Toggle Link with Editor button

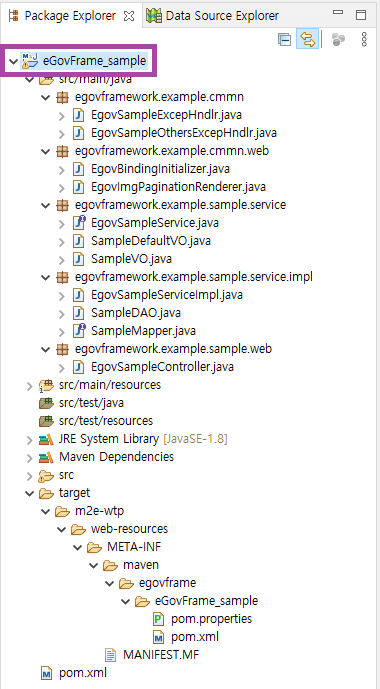[308, 40]
